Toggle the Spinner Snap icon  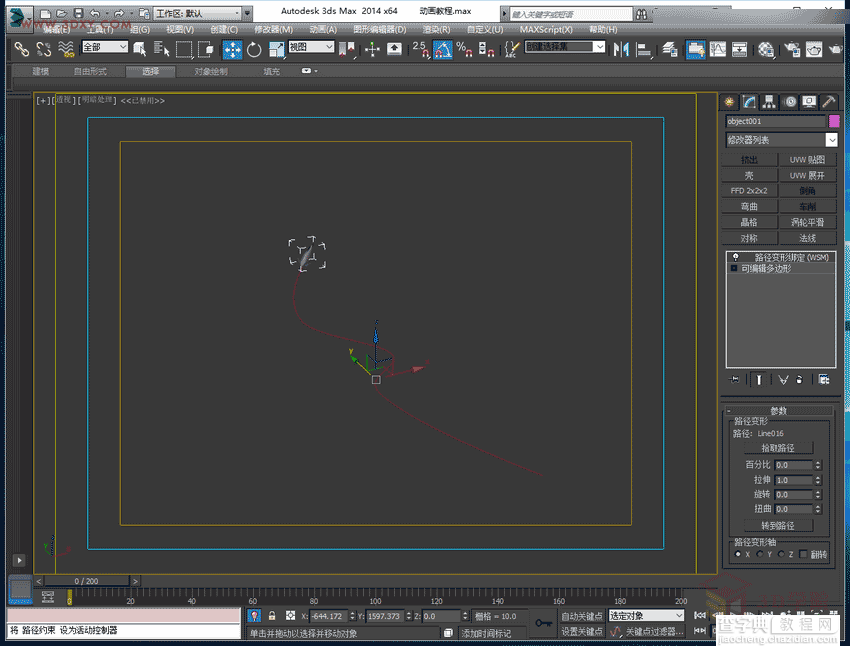(486, 49)
